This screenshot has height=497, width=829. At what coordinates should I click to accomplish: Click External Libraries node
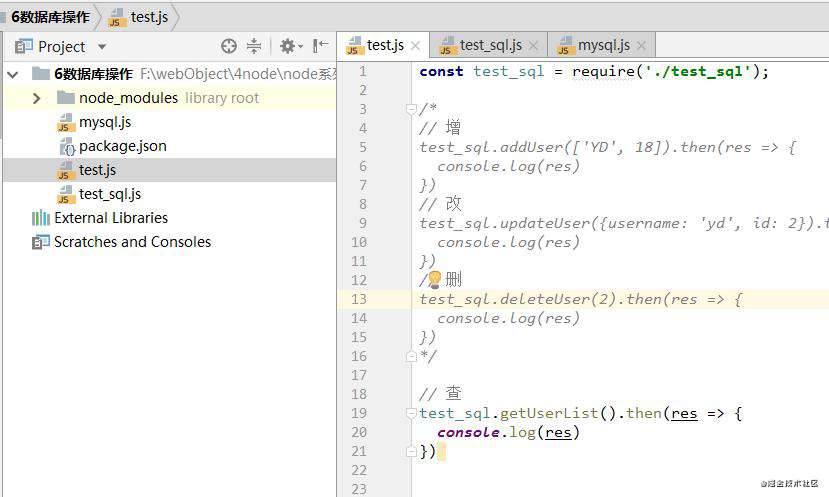pos(110,218)
